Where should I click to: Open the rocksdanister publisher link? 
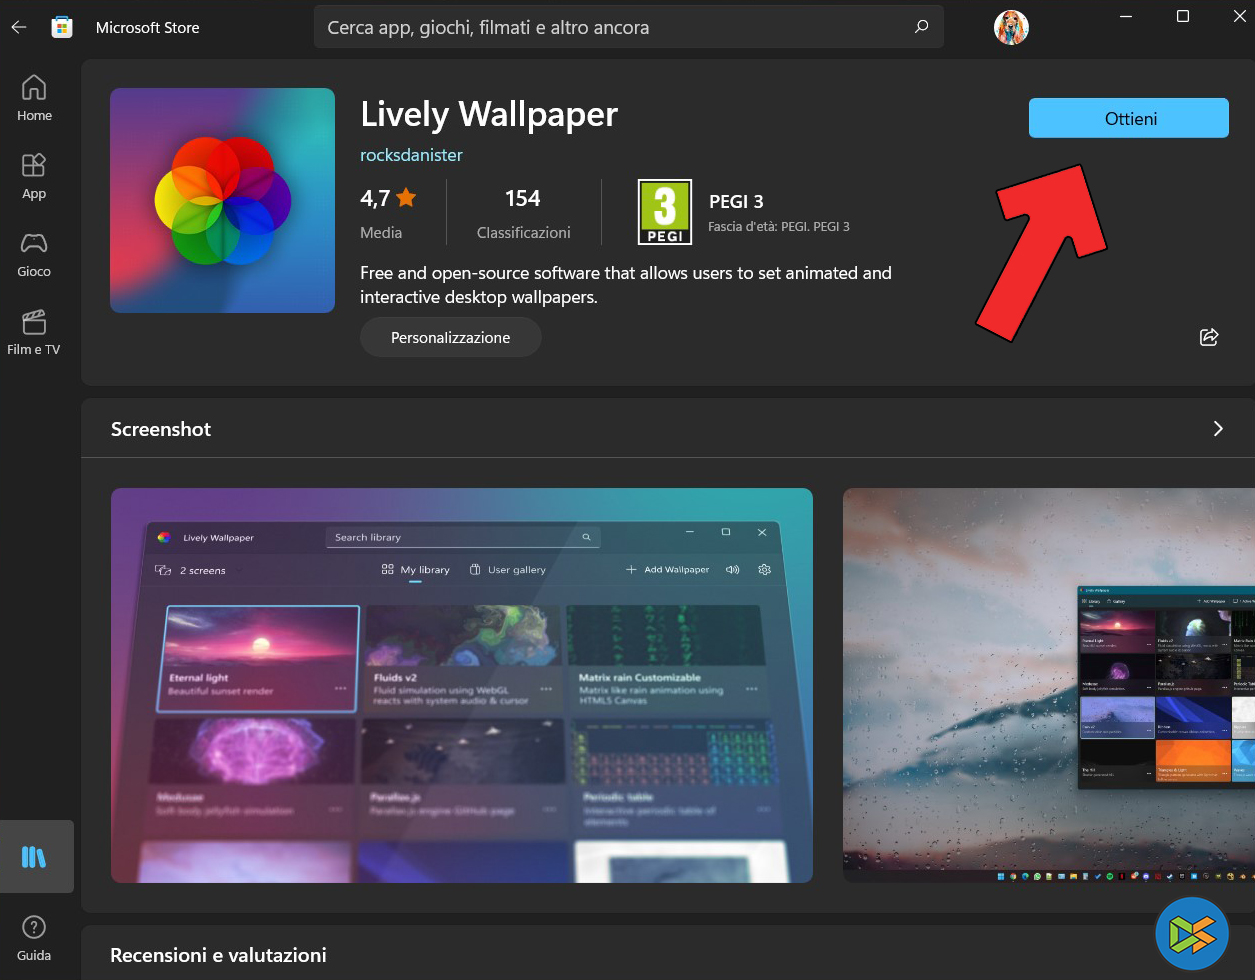click(411, 155)
